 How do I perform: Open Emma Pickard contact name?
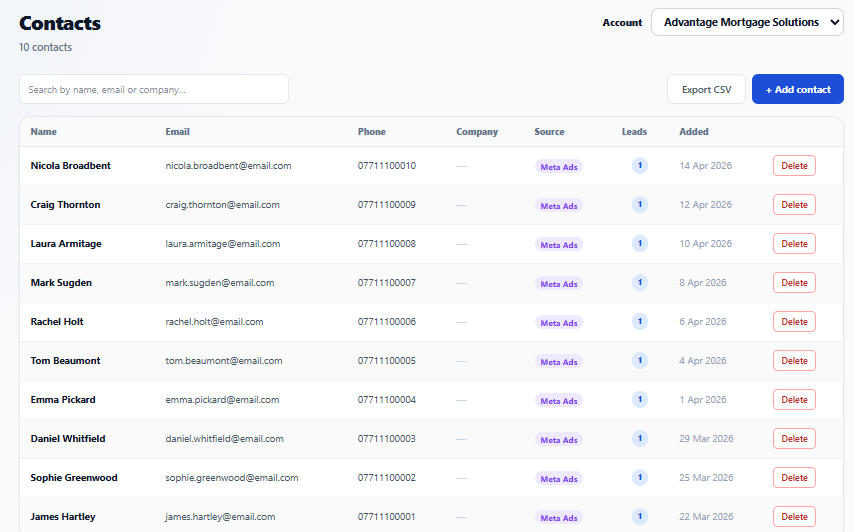[63, 400]
